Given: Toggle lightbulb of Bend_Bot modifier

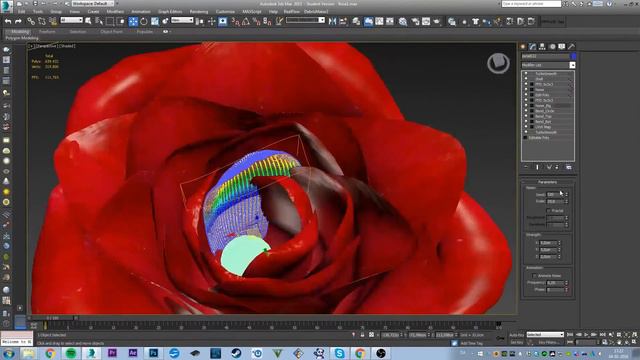Looking at the screenshot, I should 526,122.
